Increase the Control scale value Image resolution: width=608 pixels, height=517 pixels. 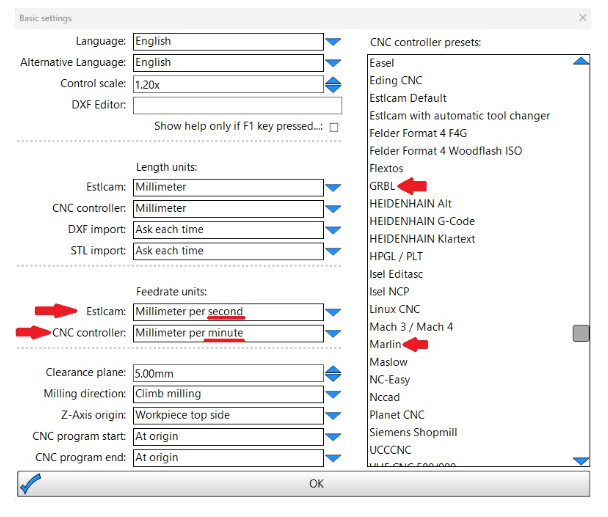(334, 80)
